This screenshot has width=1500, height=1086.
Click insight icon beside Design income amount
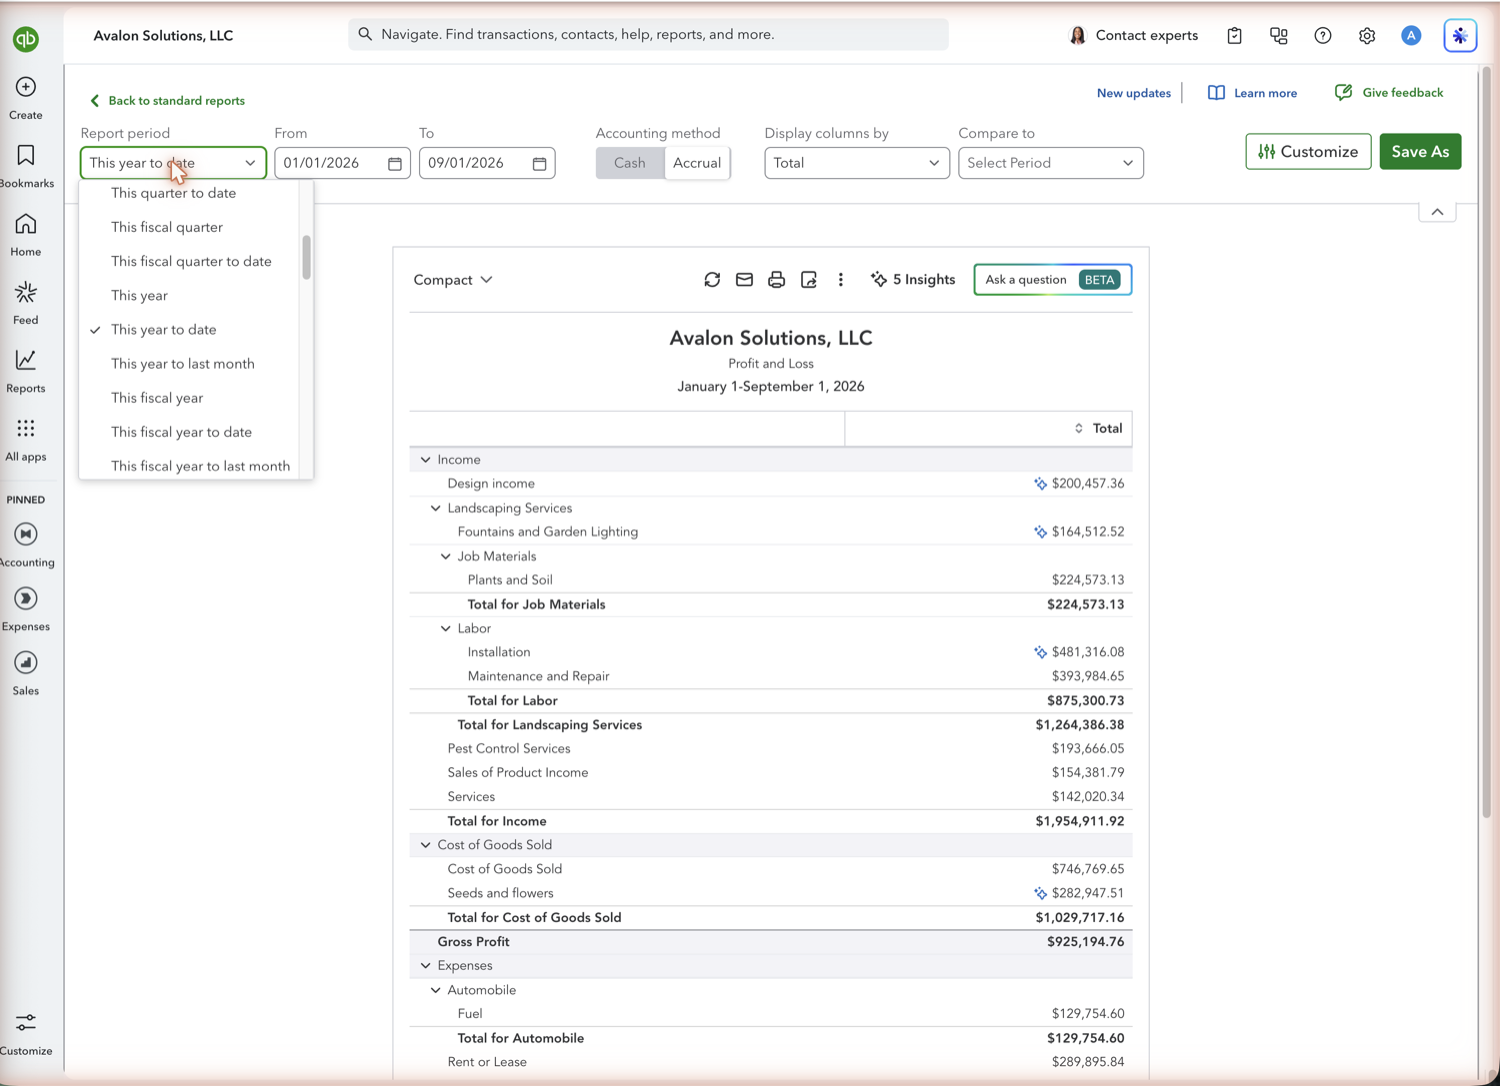pyautogui.click(x=1040, y=484)
